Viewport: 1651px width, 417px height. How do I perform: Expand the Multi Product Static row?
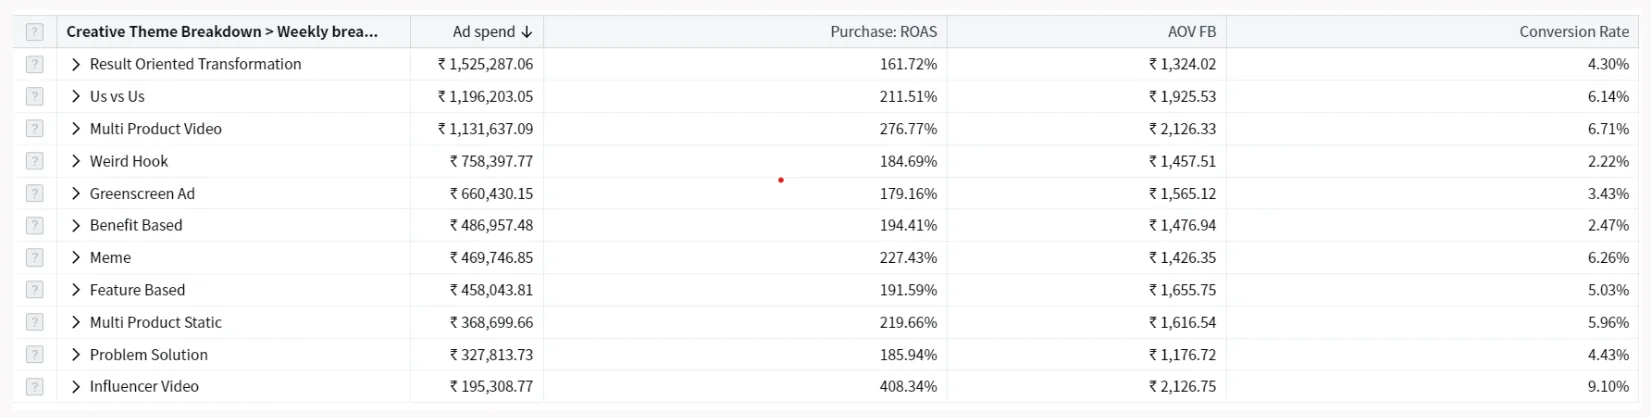[76, 322]
